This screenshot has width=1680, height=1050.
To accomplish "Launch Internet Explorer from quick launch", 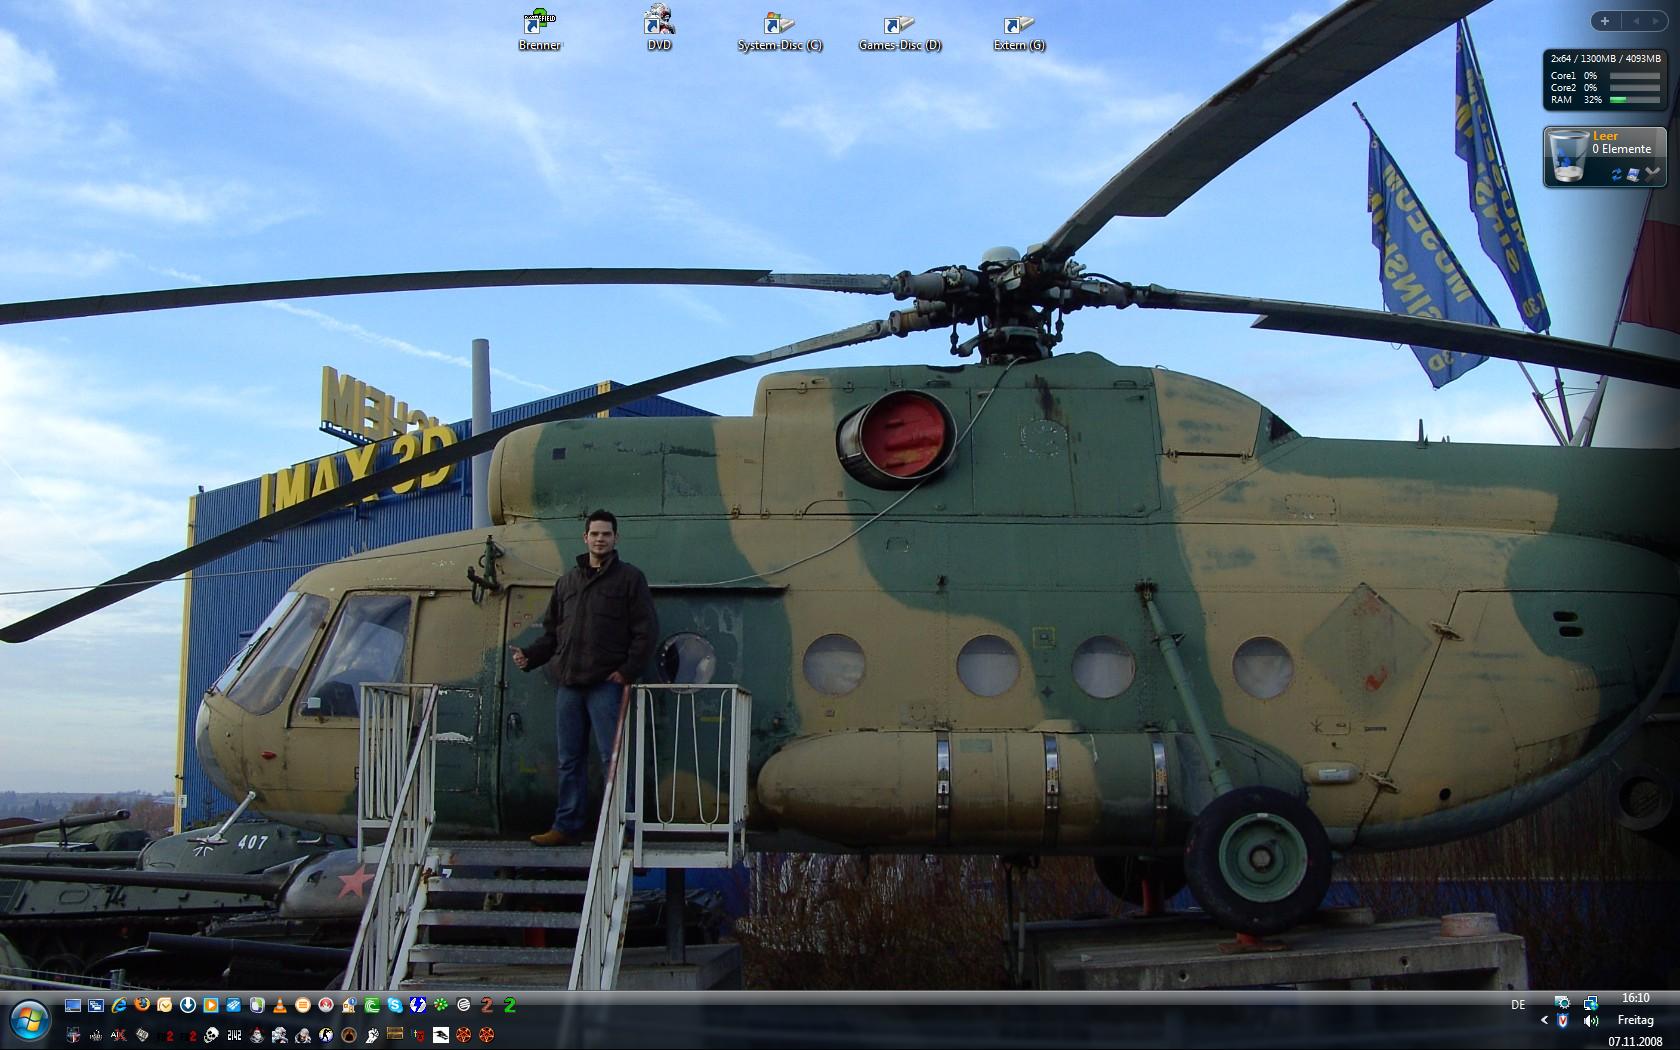I will 119,1005.
